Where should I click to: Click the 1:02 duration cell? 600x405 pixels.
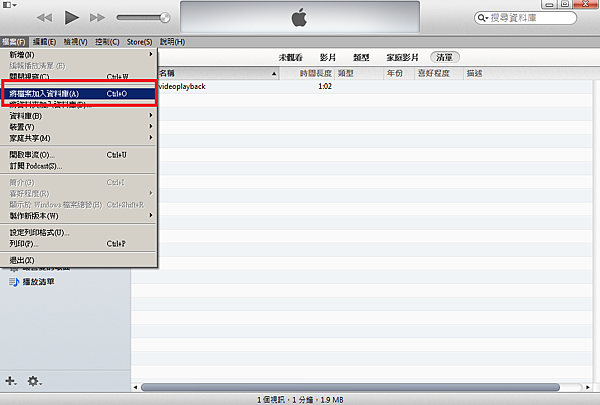pos(325,87)
